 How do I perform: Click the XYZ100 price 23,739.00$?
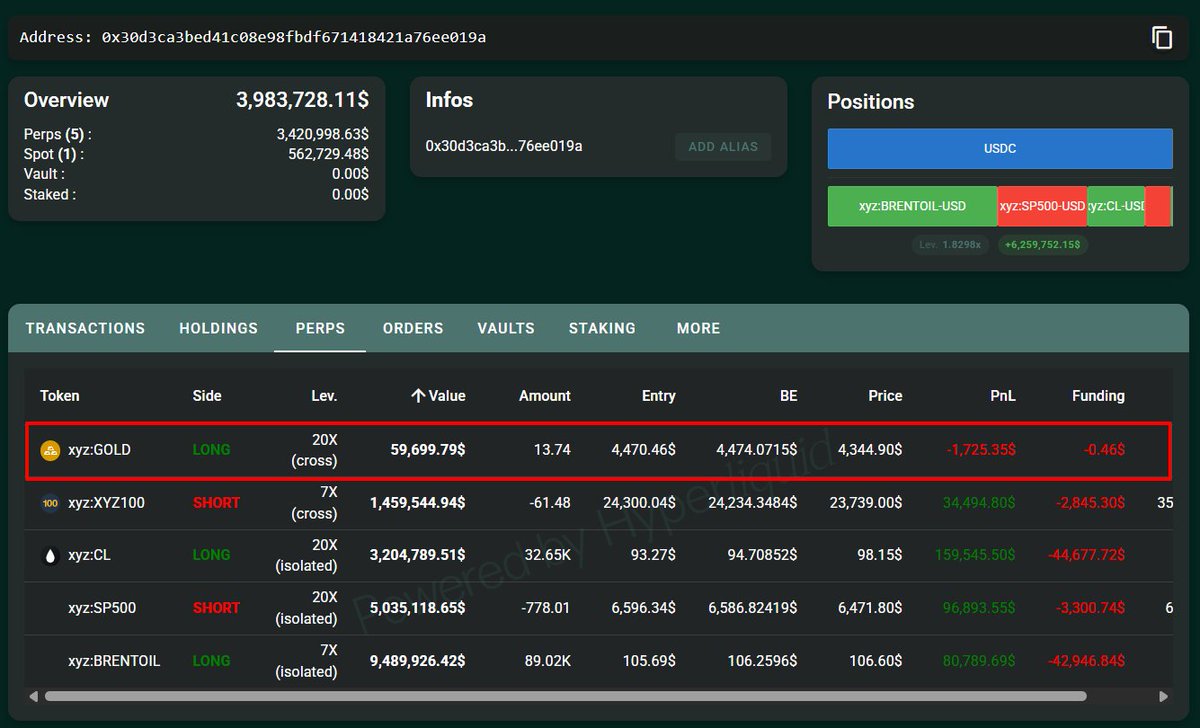point(866,503)
